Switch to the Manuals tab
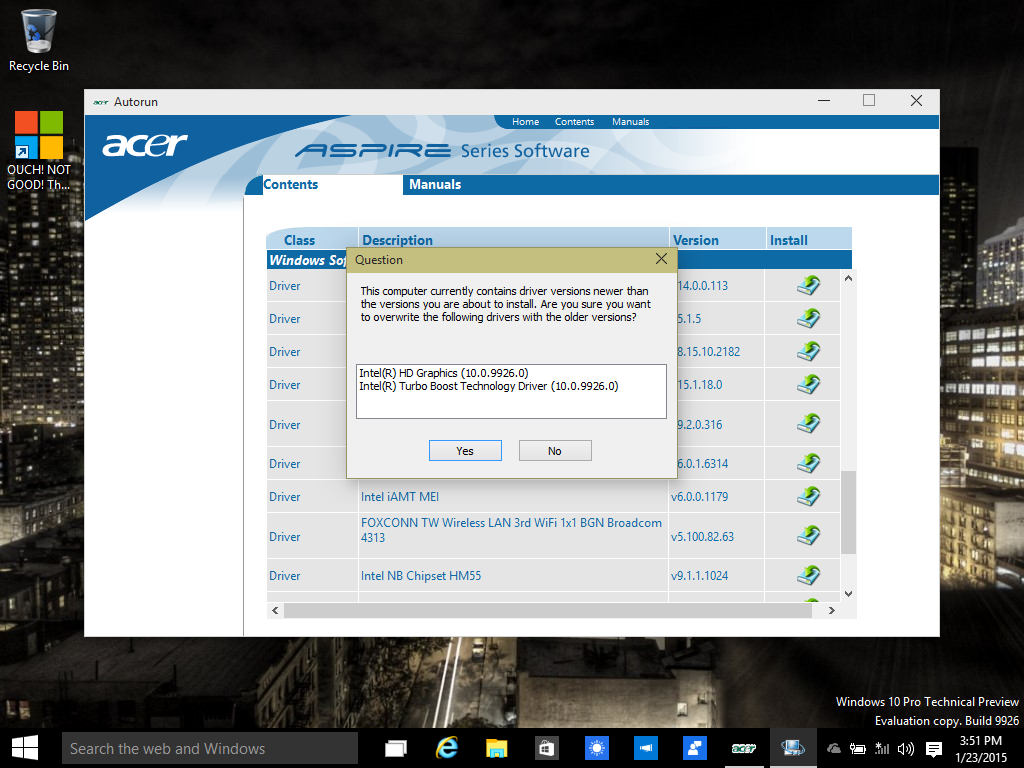The width and height of the screenshot is (1024, 768). pyautogui.click(x=435, y=185)
